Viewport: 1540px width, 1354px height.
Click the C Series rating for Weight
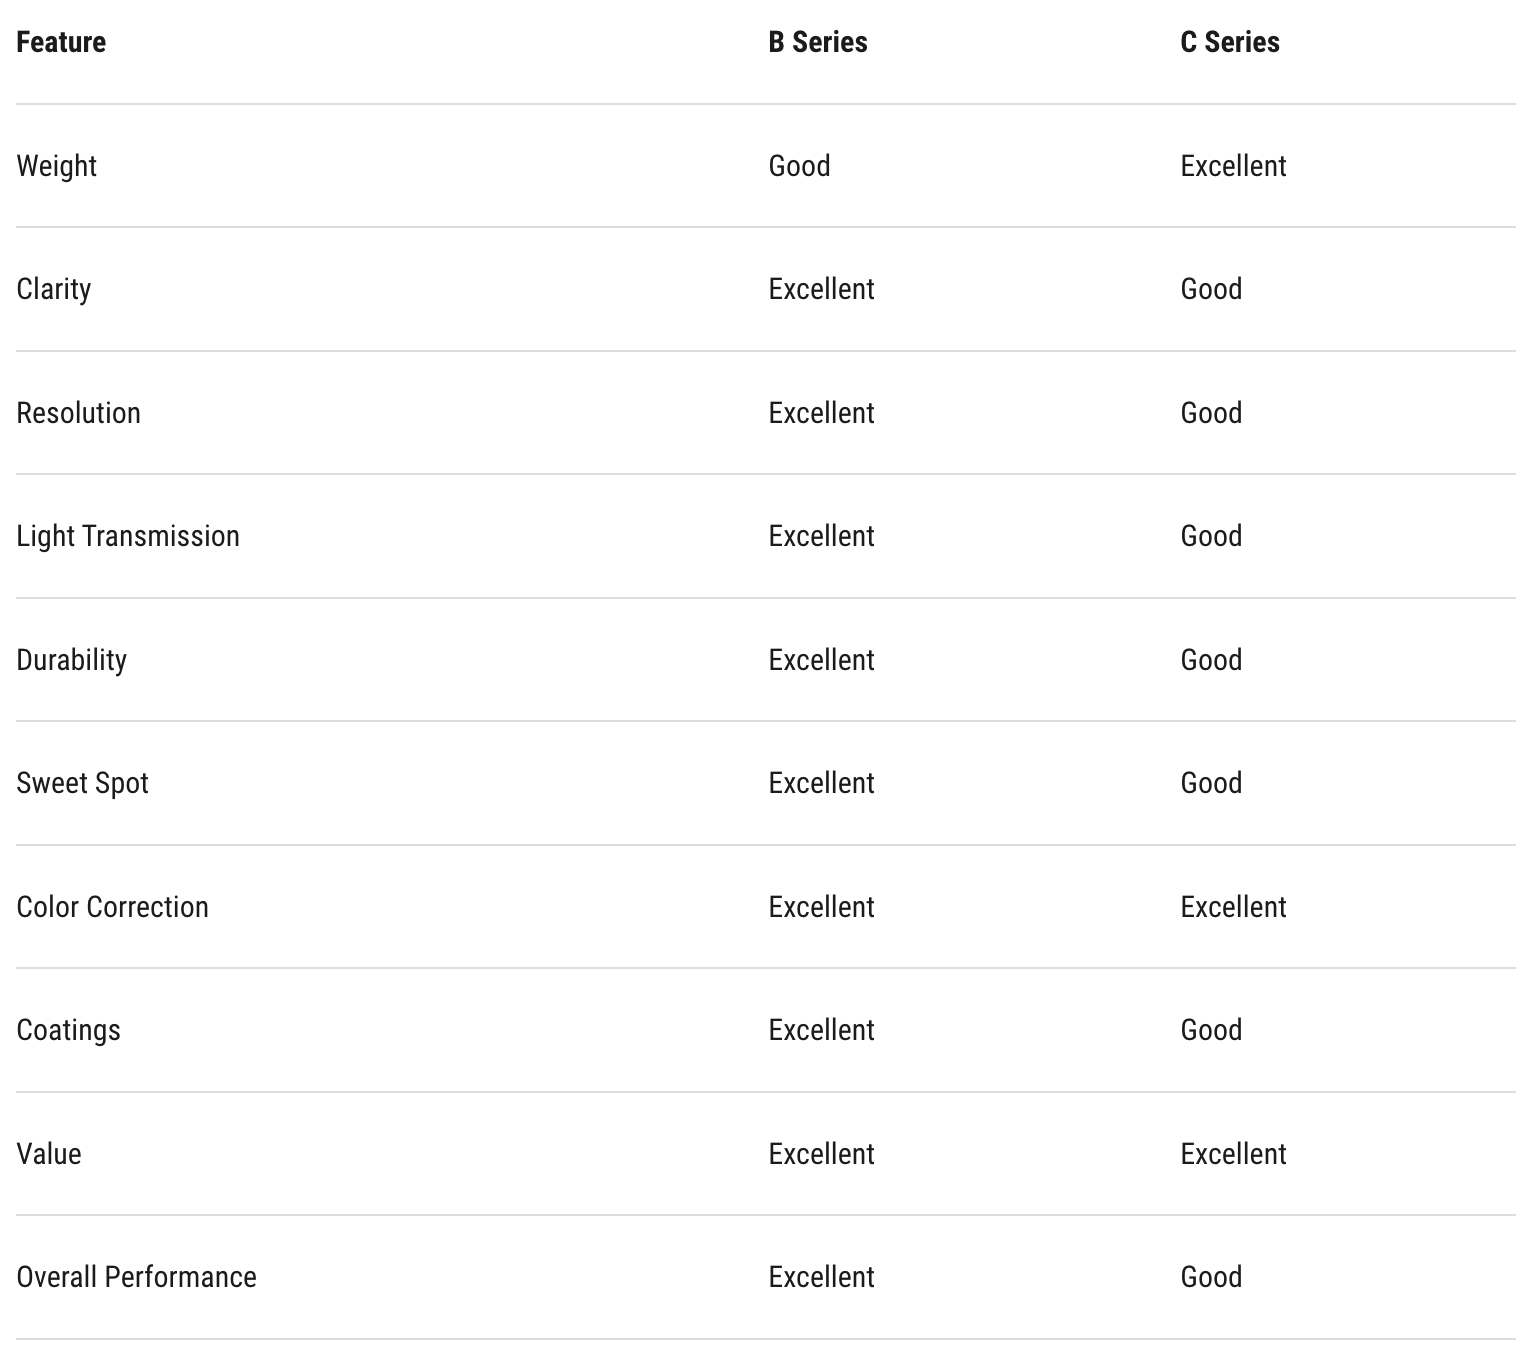(1233, 166)
